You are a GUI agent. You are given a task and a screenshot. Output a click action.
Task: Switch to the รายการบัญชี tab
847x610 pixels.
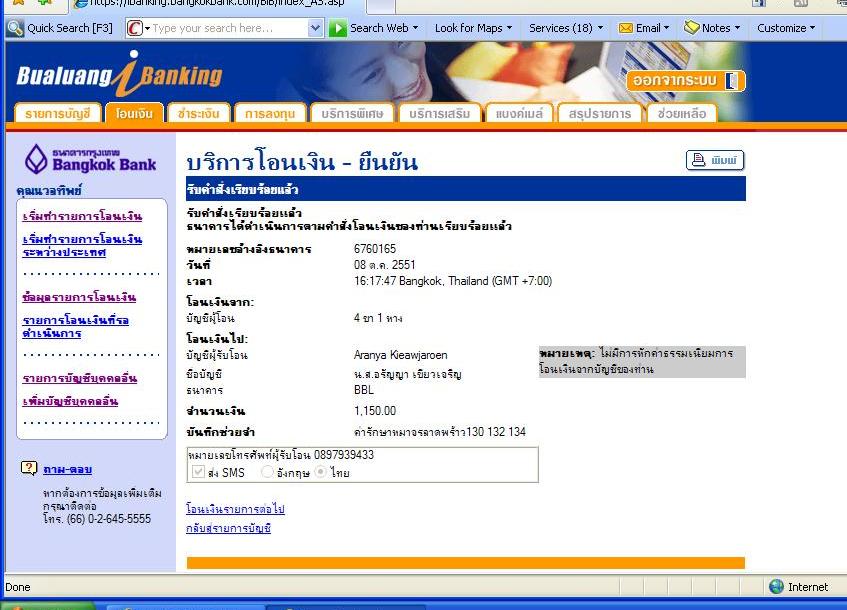[x=58, y=113]
